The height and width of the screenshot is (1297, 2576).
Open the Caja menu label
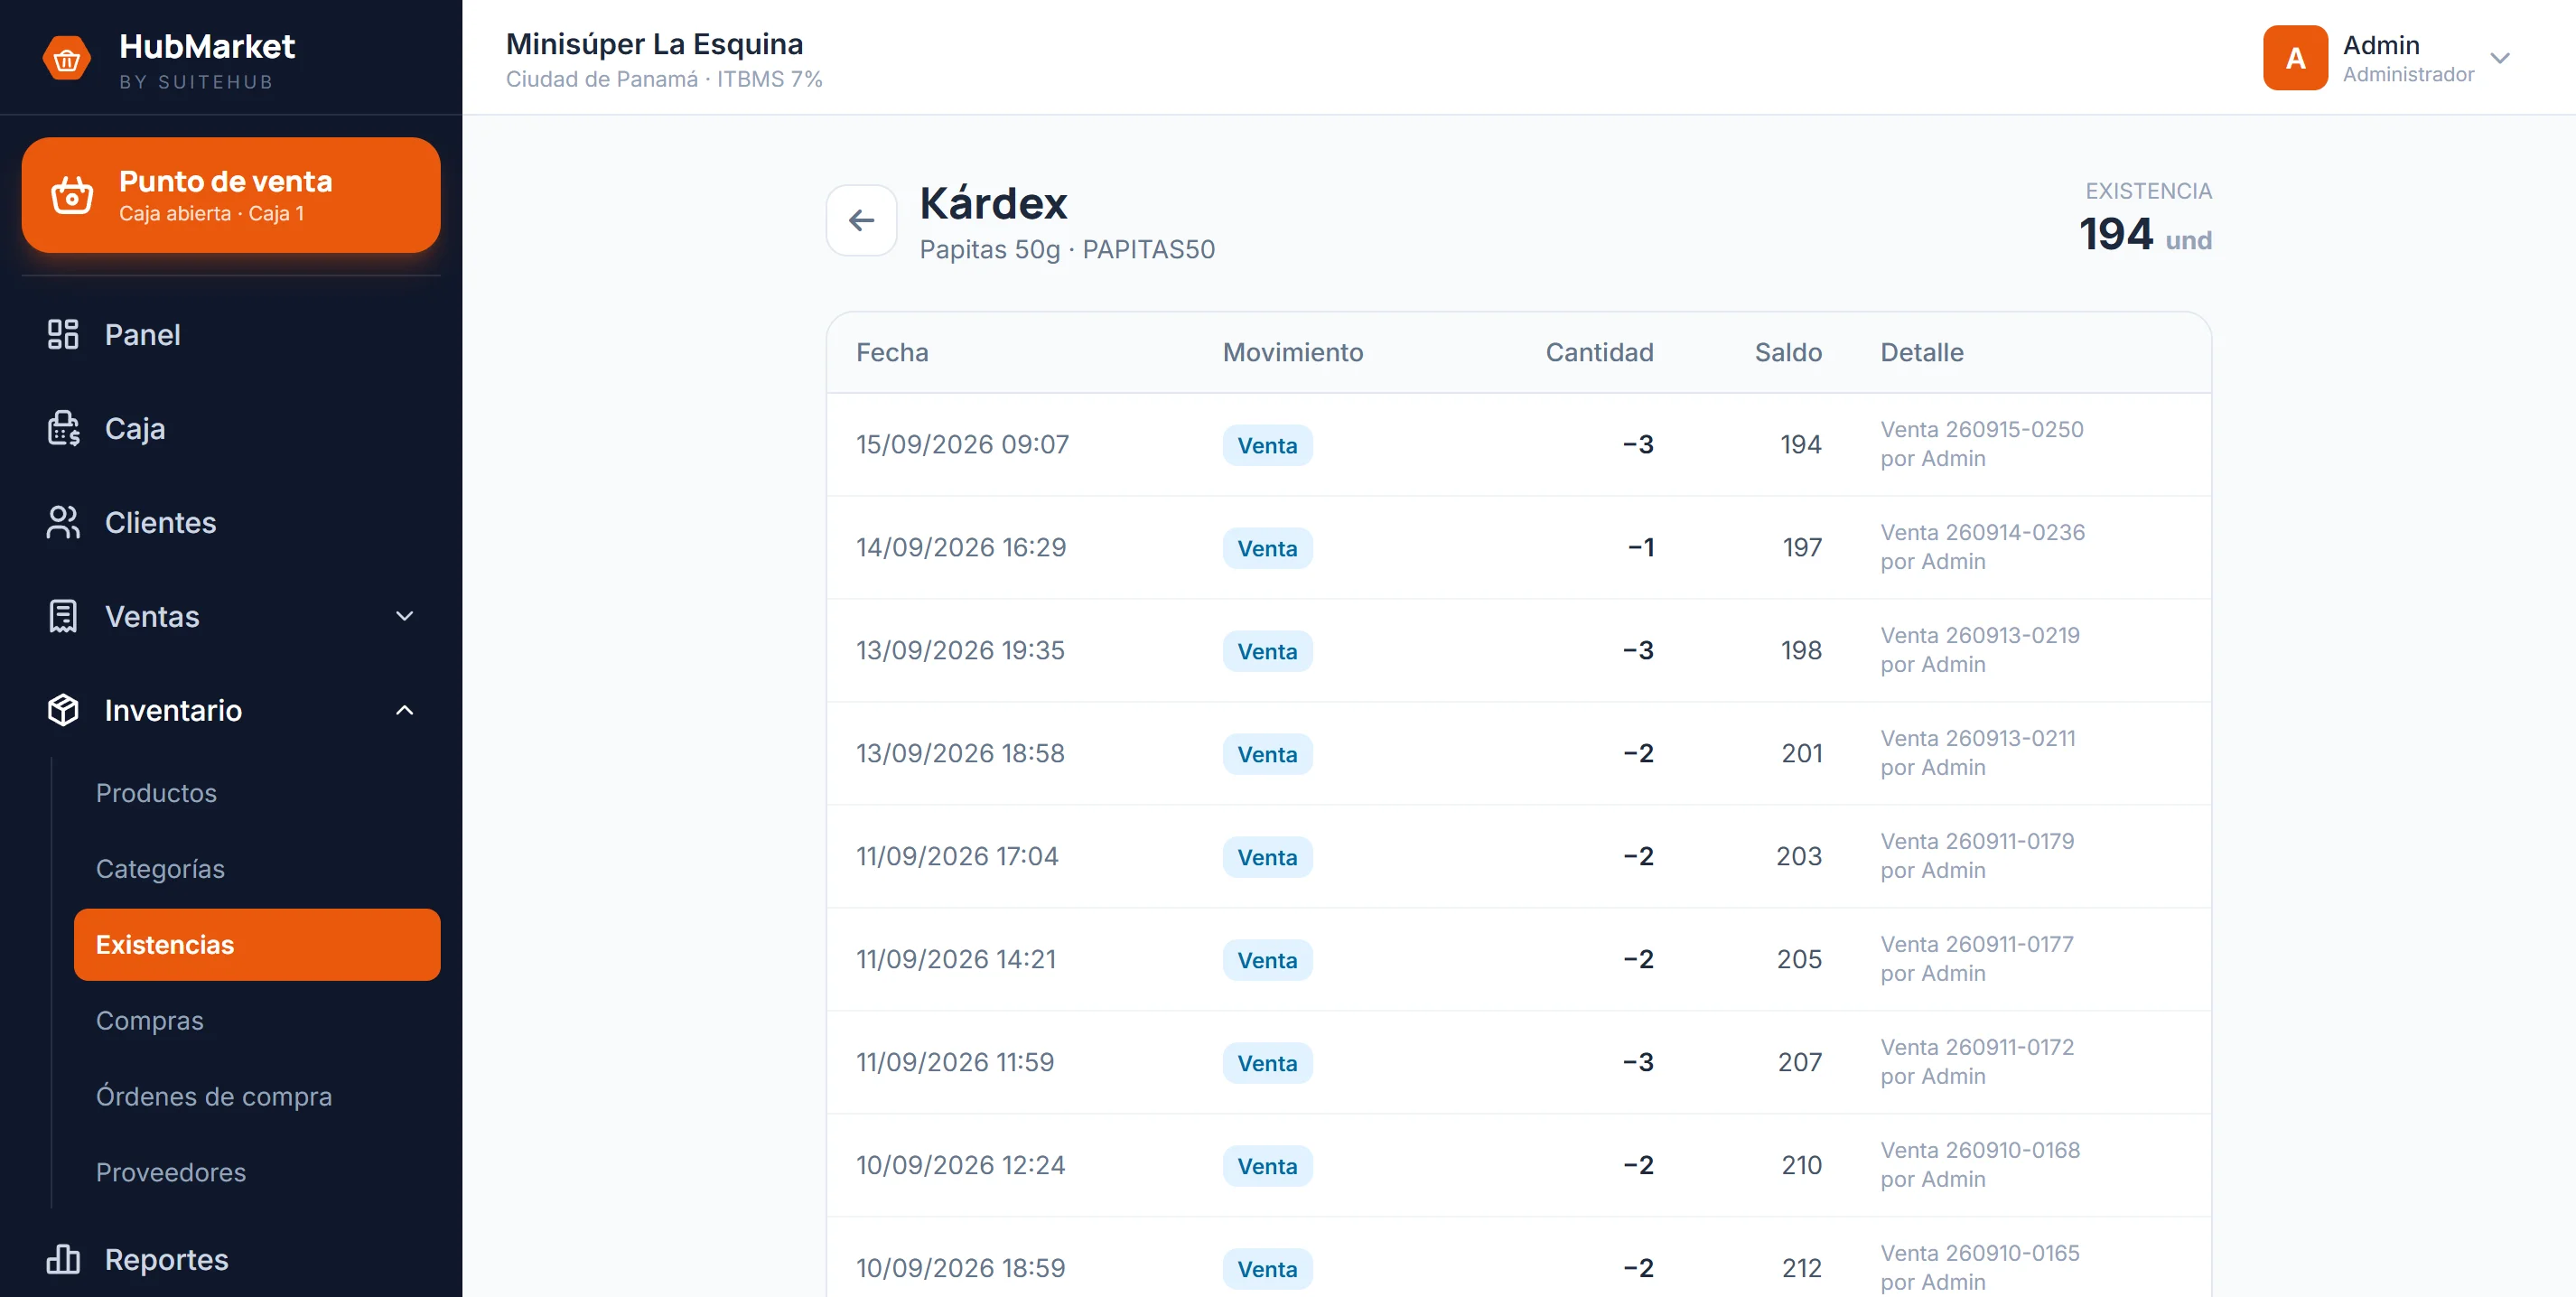click(135, 428)
